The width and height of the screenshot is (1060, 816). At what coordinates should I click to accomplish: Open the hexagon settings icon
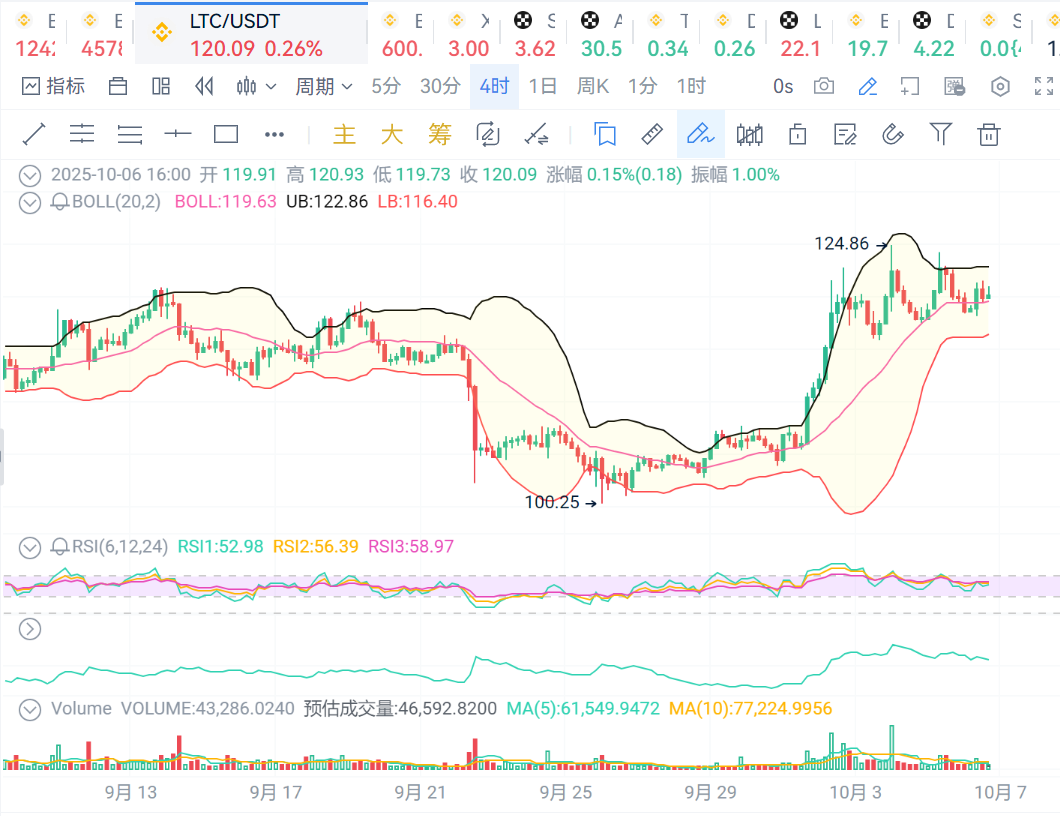click(999, 87)
